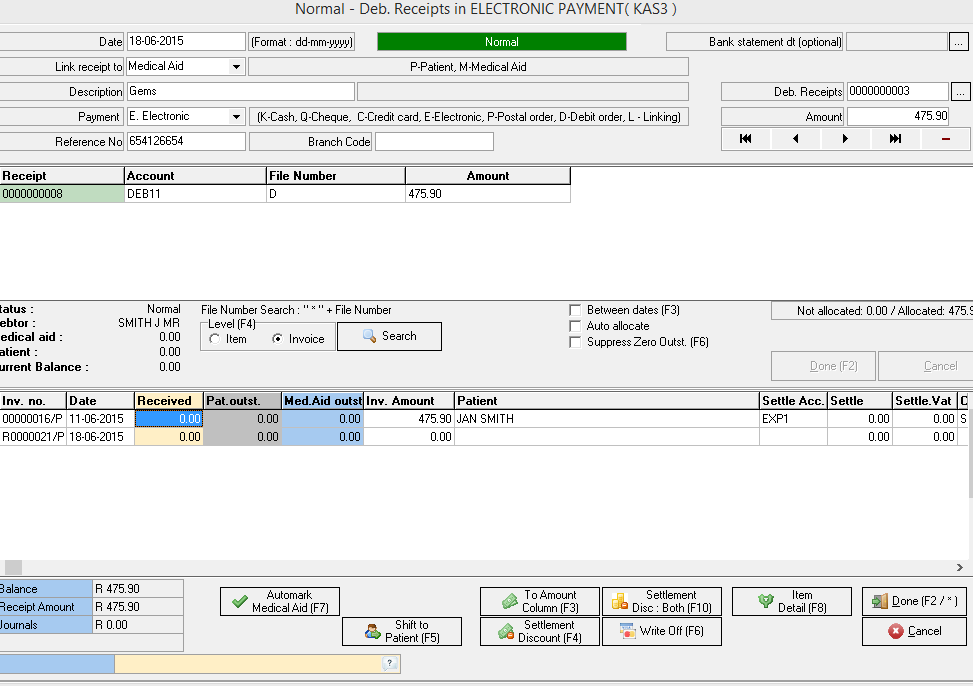Click the Cancel button at bottom right
This screenshot has width=973, height=686.
click(914, 631)
